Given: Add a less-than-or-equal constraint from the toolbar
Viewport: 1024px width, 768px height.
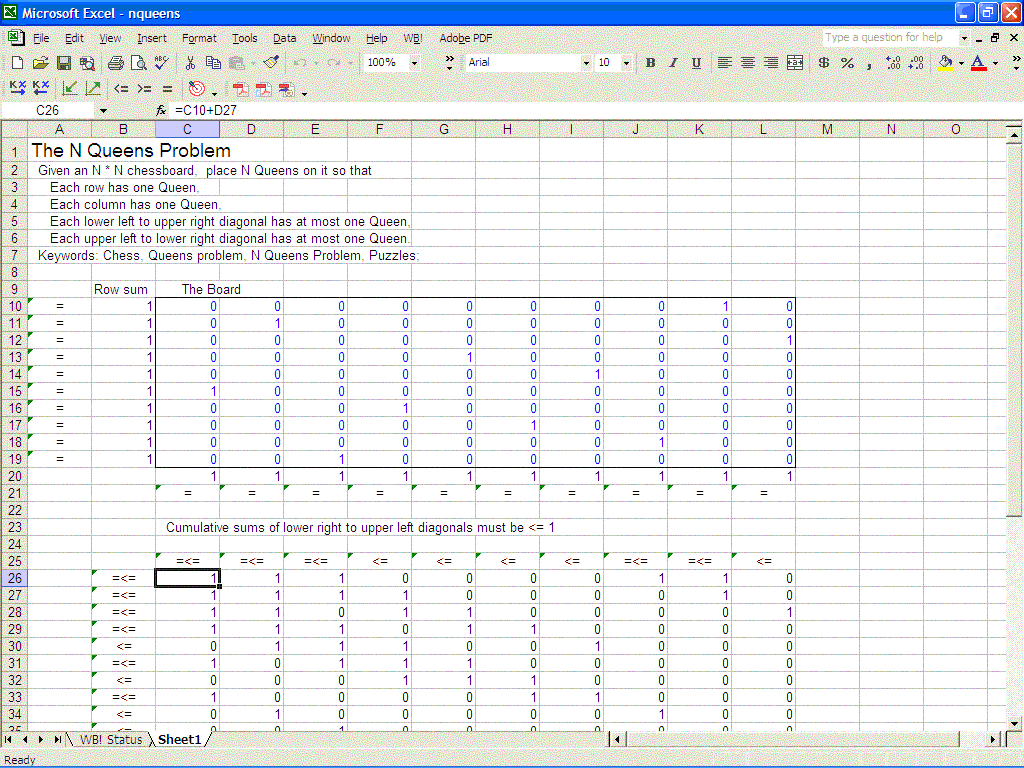Looking at the screenshot, I should coord(121,88).
